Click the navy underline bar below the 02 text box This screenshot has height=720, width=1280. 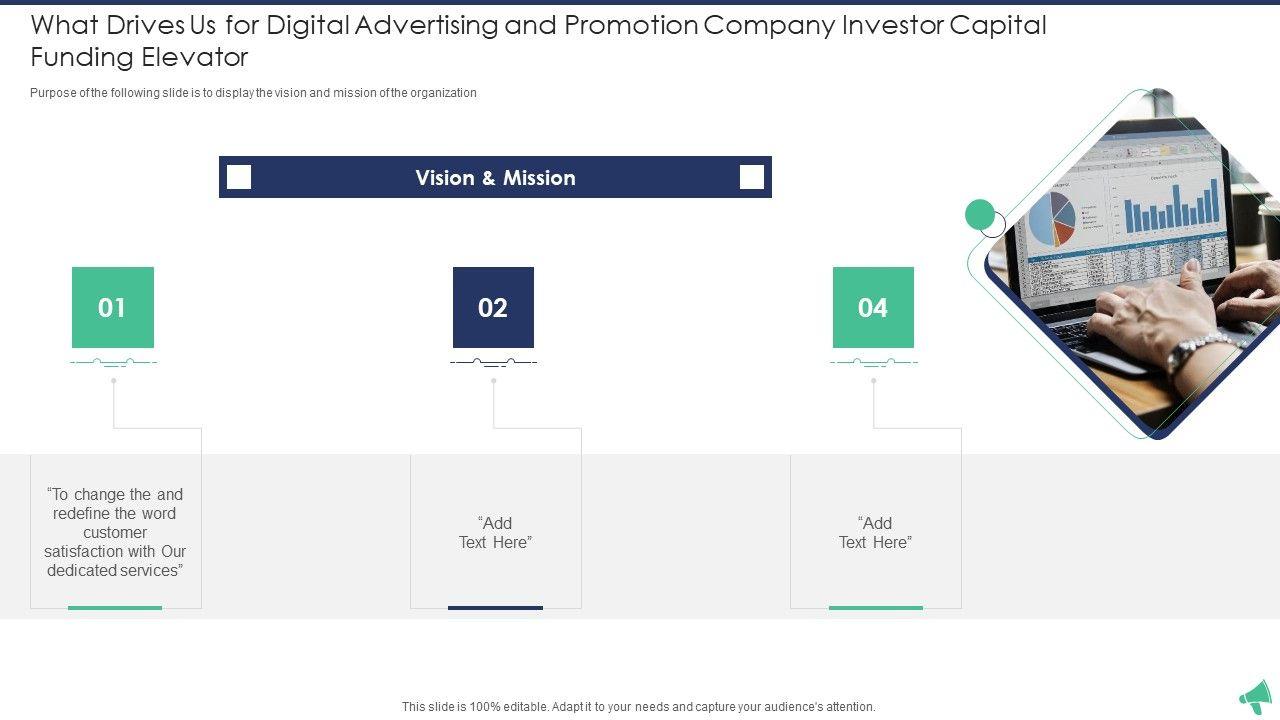(495, 607)
